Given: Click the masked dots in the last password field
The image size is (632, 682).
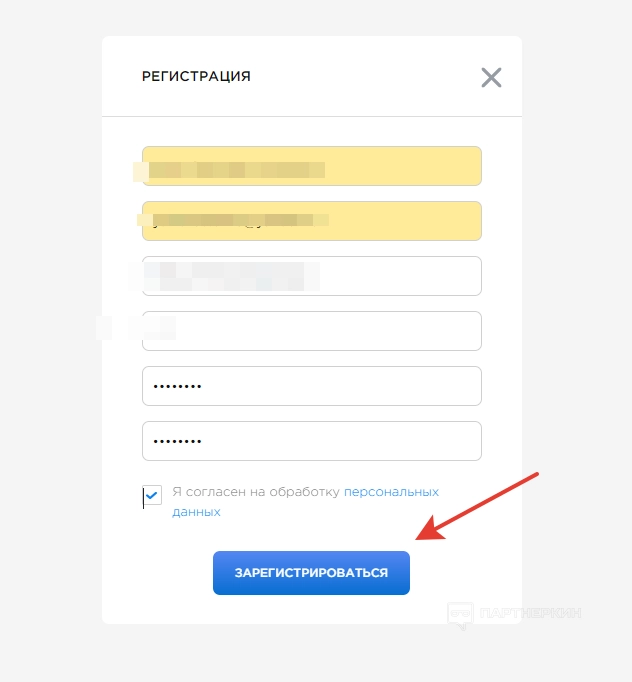Looking at the screenshot, I should point(175,441).
